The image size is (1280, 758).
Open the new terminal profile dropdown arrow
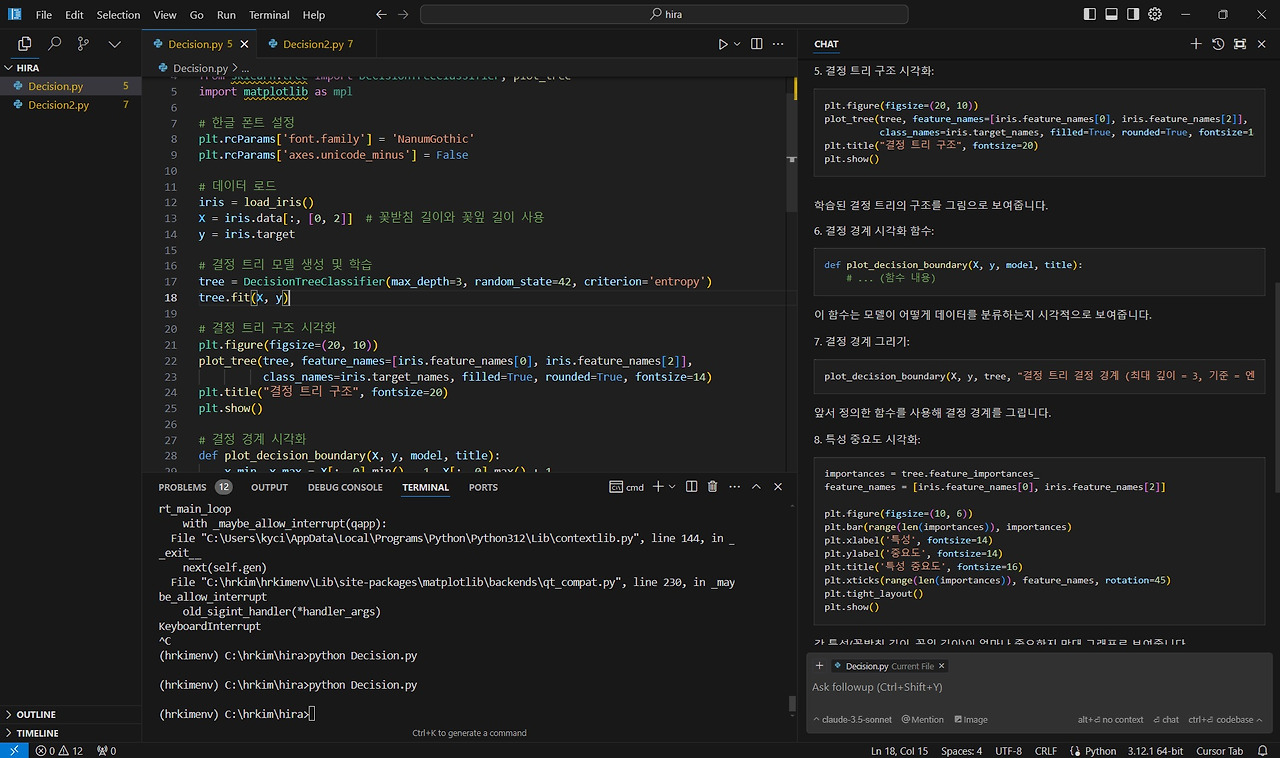coord(672,487)
